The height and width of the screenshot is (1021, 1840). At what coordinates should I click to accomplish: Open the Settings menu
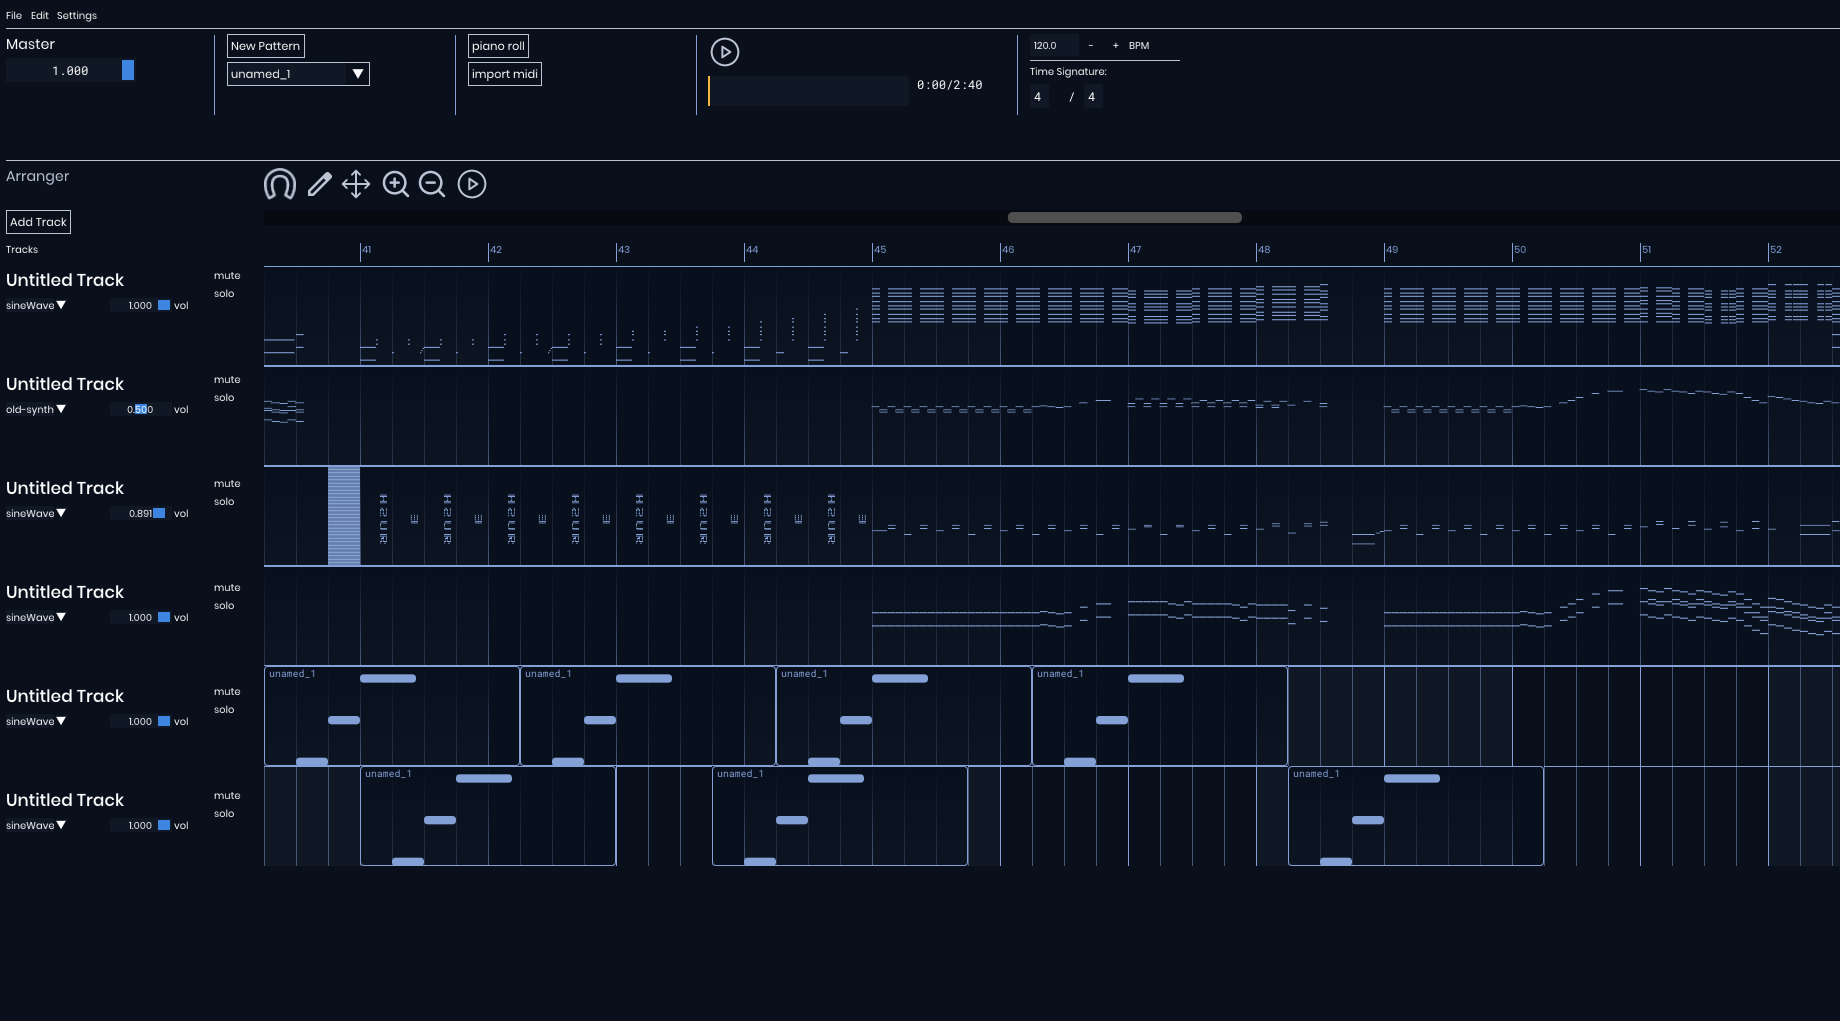75,15
